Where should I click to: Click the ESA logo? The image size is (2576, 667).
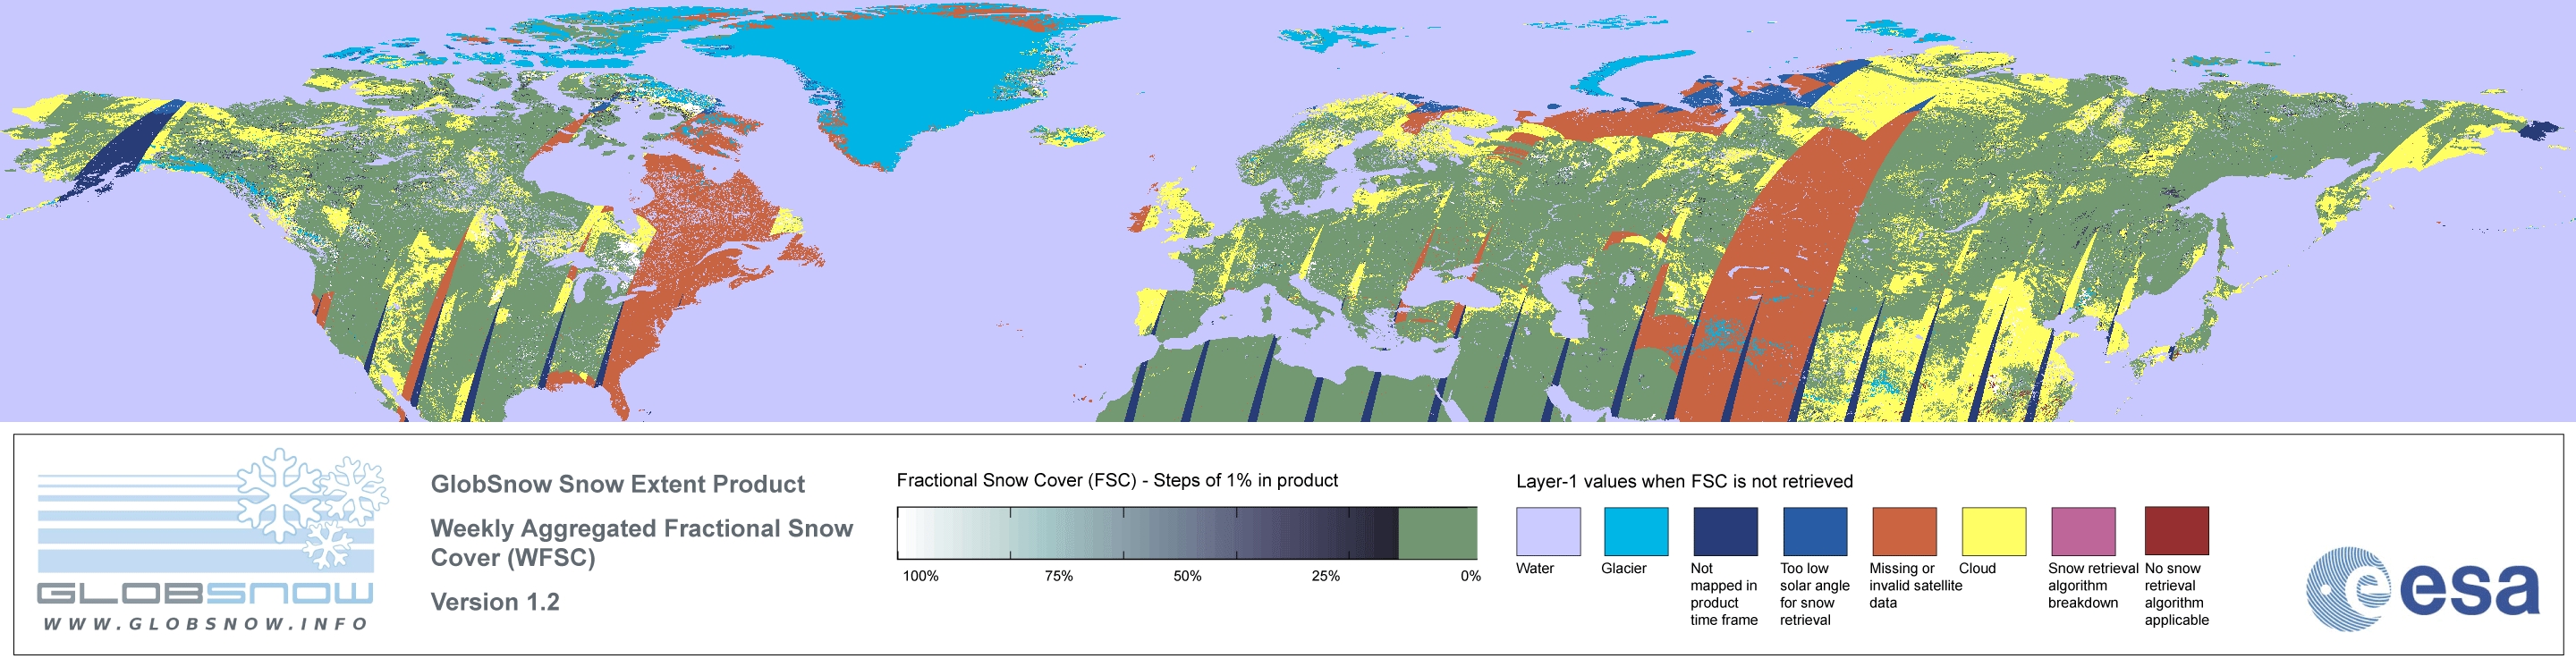[x=2422, y=588]
